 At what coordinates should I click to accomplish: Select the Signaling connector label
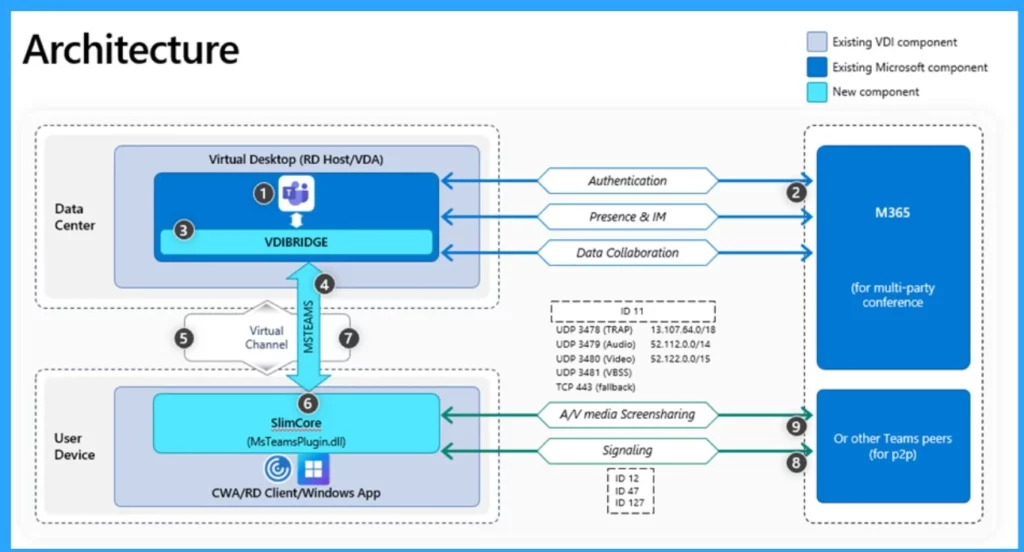[x=627, y=451]
